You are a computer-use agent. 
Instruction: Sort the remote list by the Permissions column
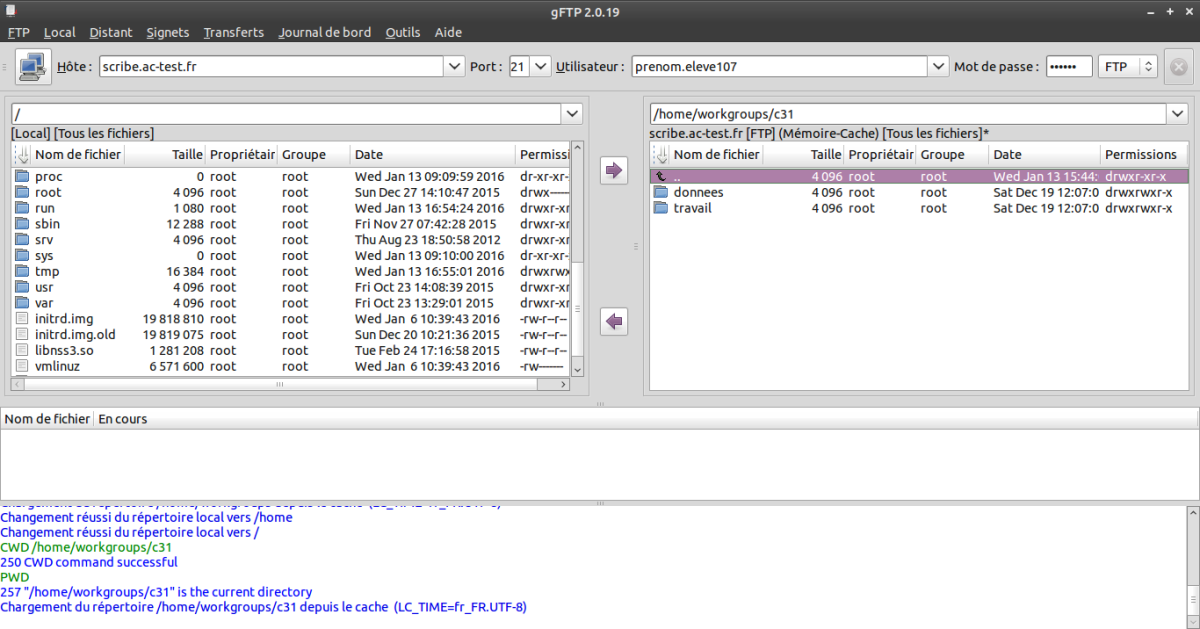1144,155
